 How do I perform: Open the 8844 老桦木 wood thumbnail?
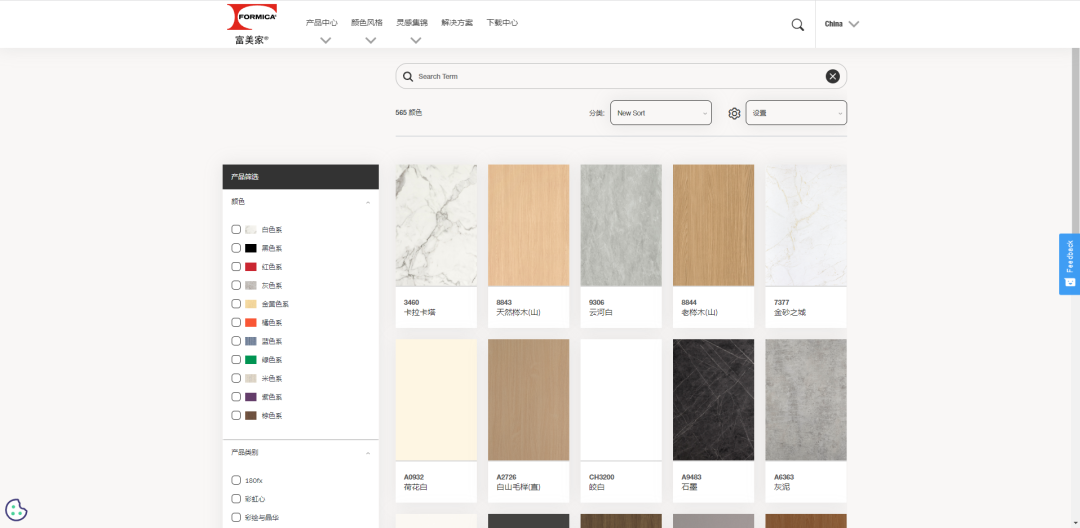pos(713,225)
